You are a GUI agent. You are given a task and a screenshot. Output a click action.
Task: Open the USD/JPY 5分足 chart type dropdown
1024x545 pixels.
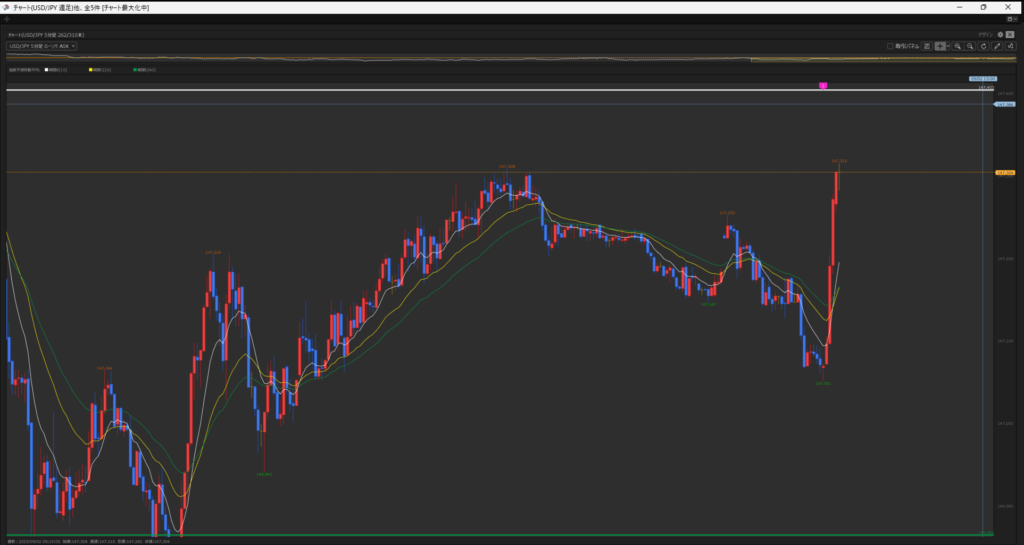coord(42,46)
